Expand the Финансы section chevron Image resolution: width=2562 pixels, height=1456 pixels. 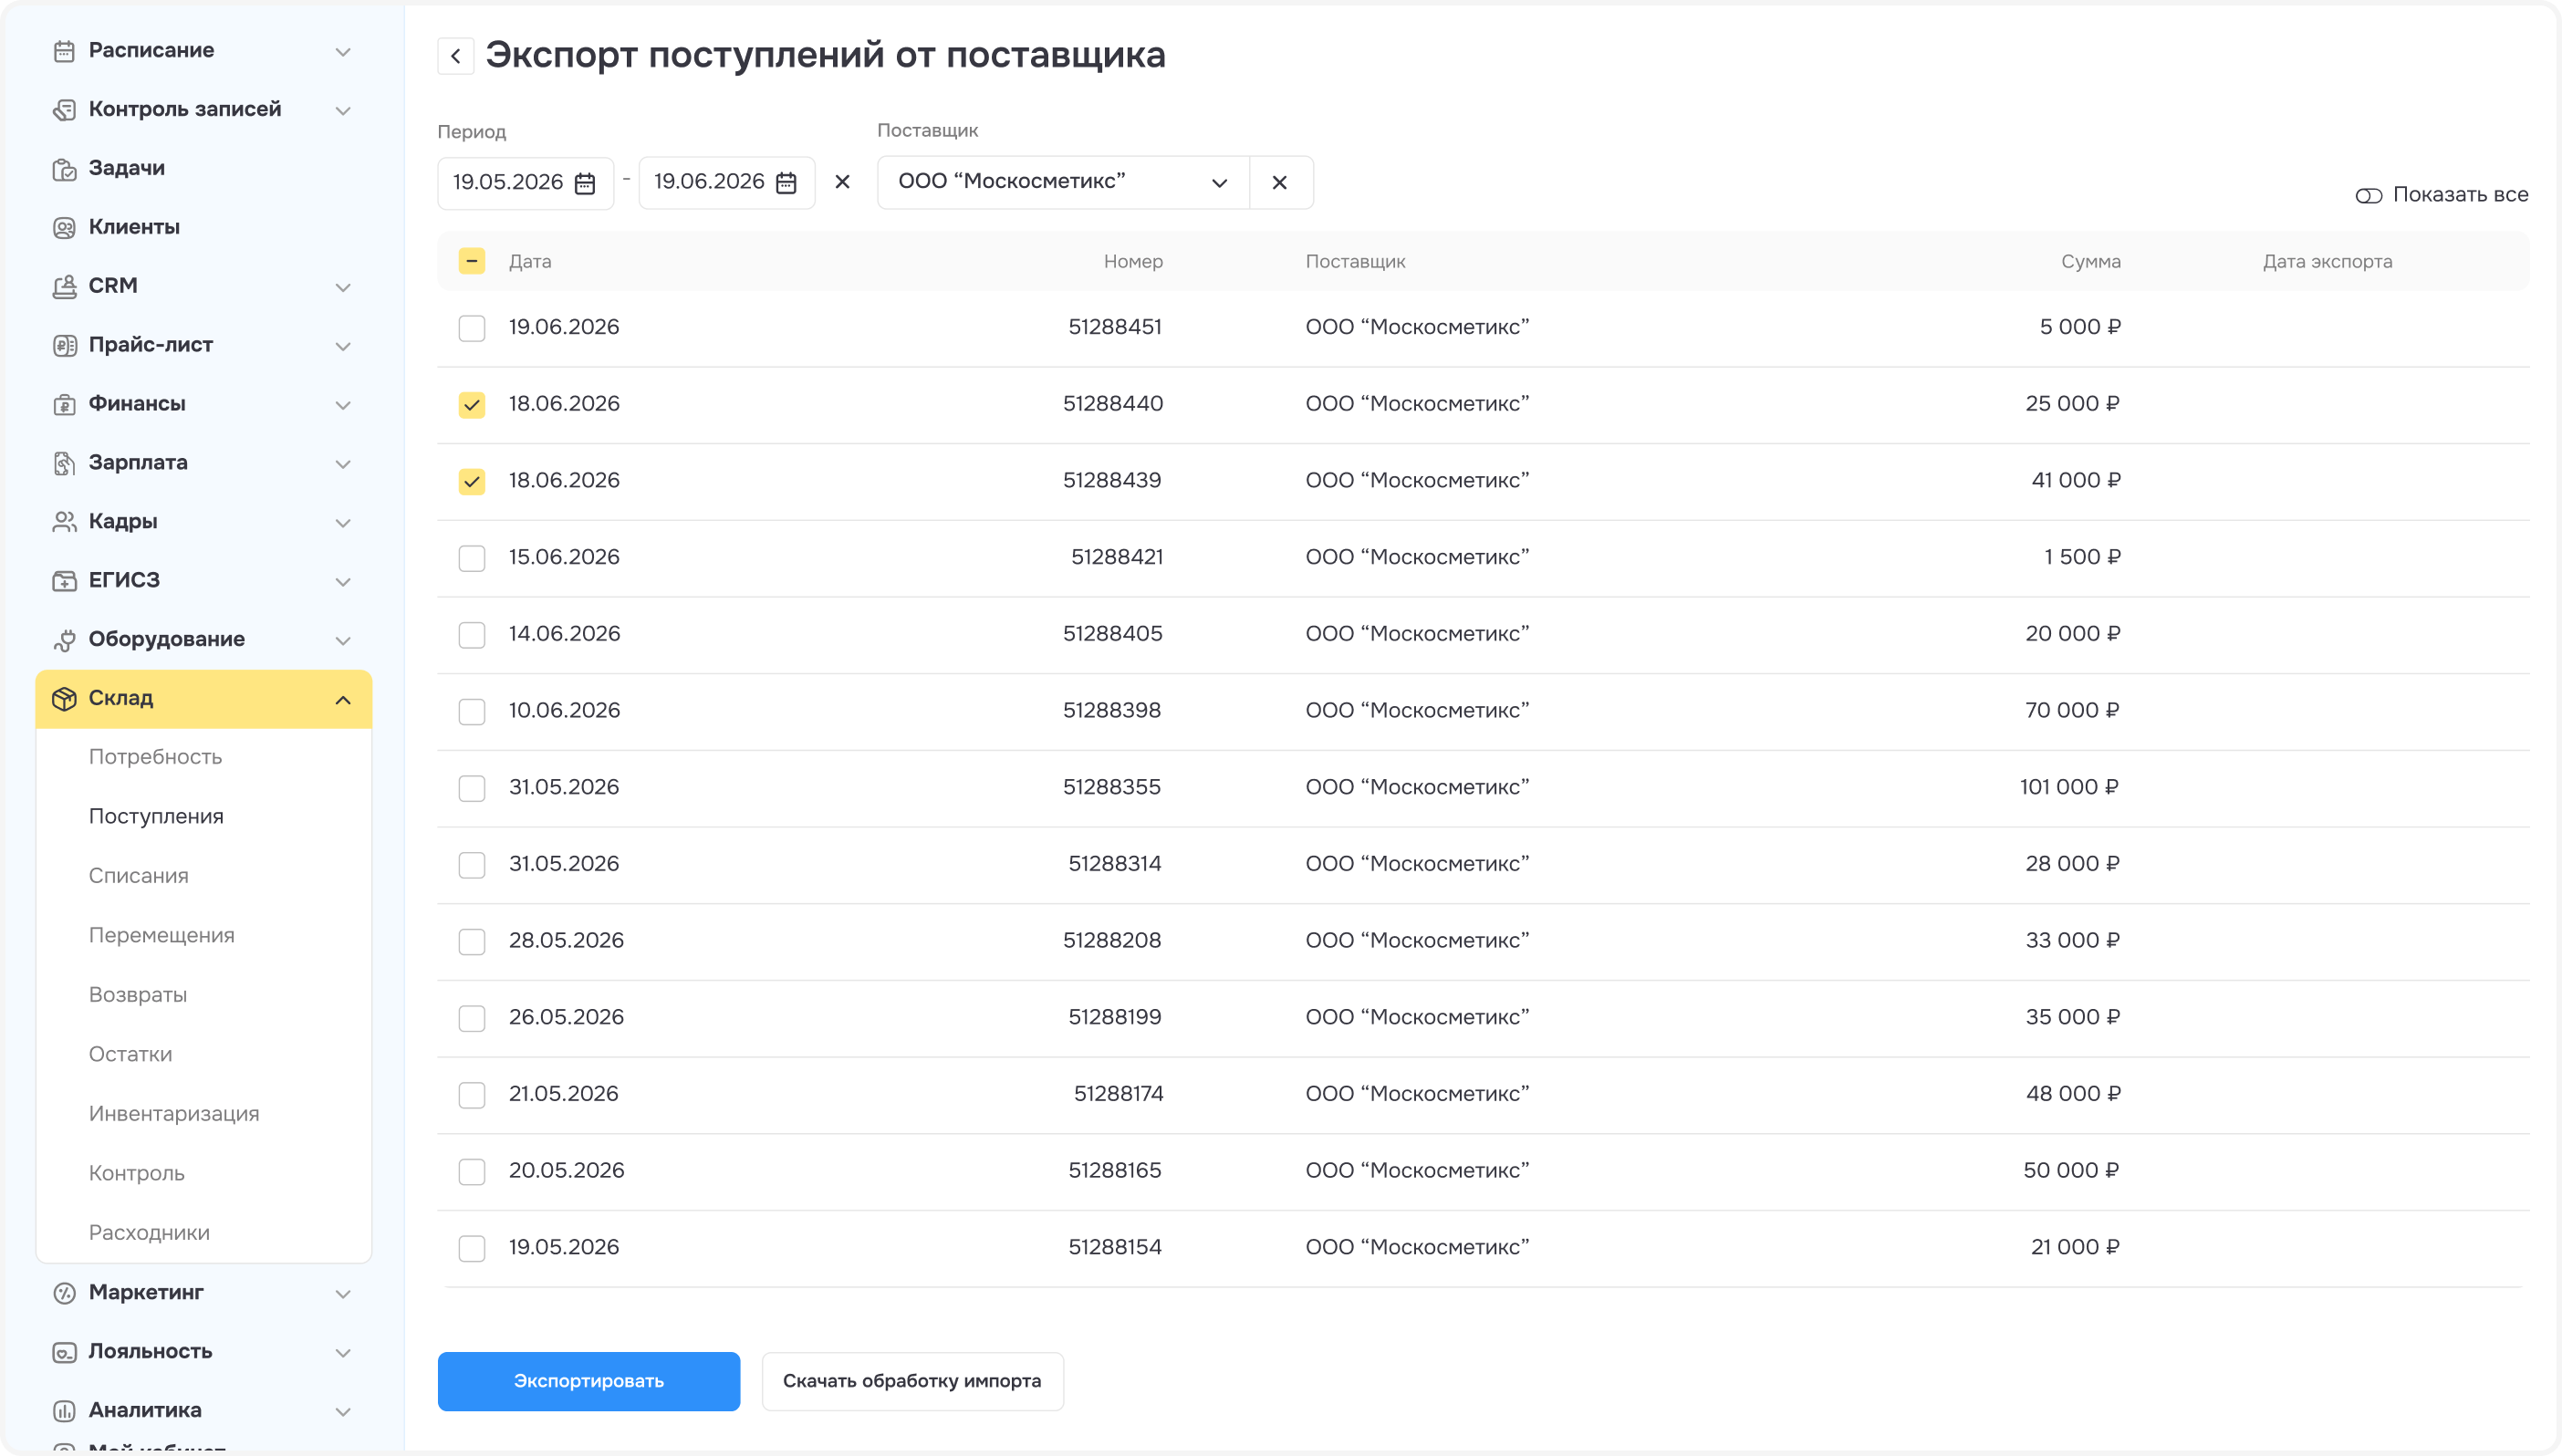click(343, 405)
